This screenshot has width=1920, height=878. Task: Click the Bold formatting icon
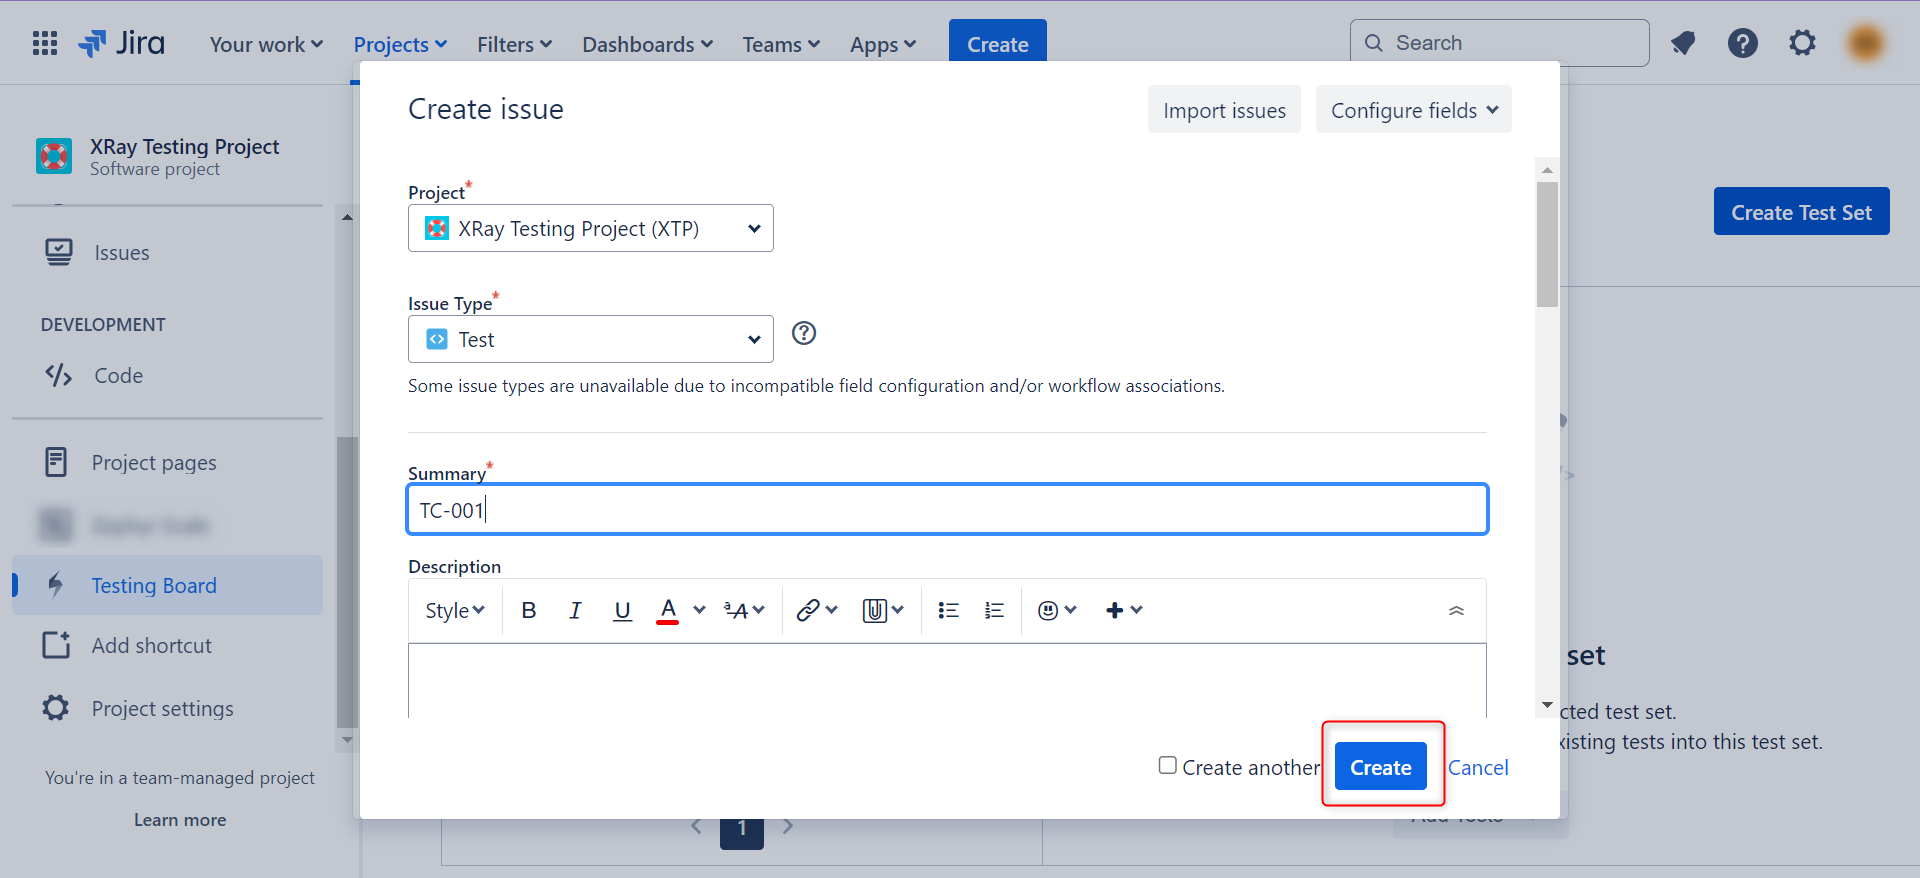(x=529, y=610)
